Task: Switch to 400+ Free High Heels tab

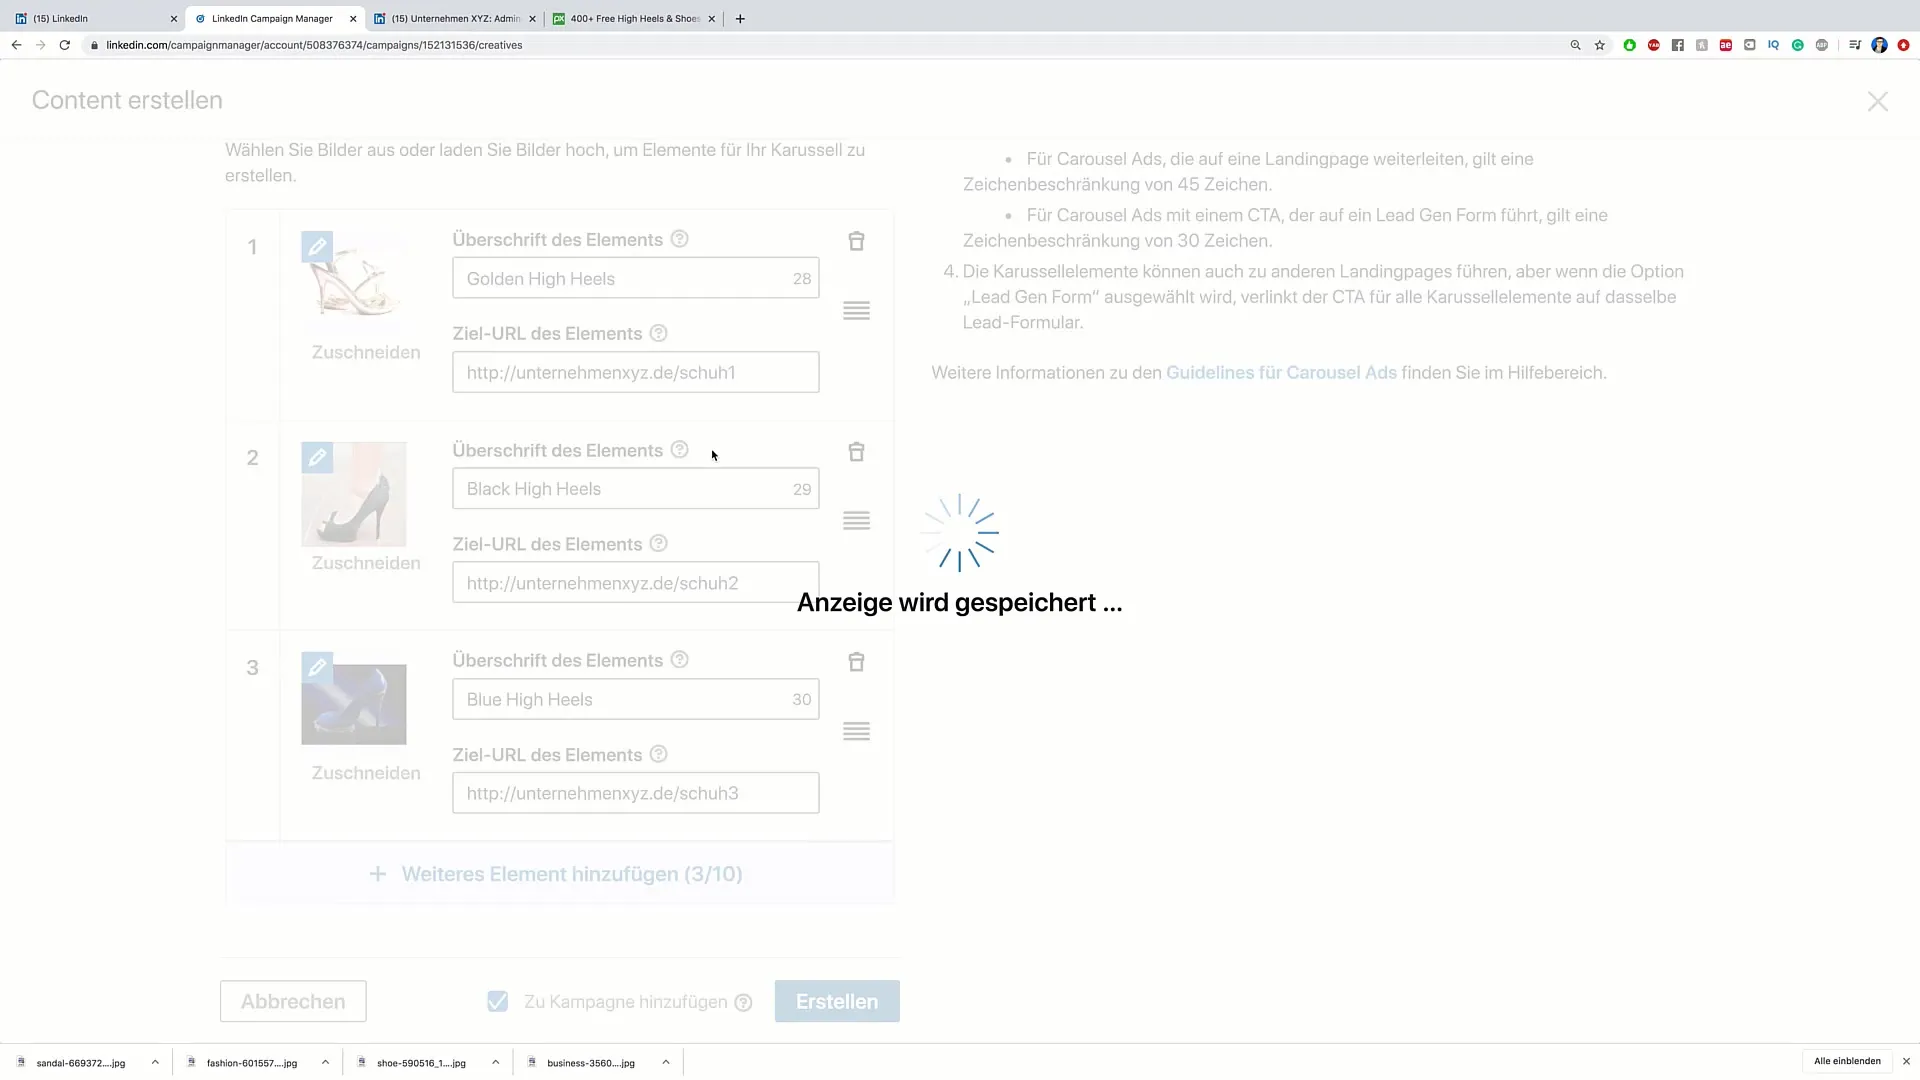Action: click(634, 18)
